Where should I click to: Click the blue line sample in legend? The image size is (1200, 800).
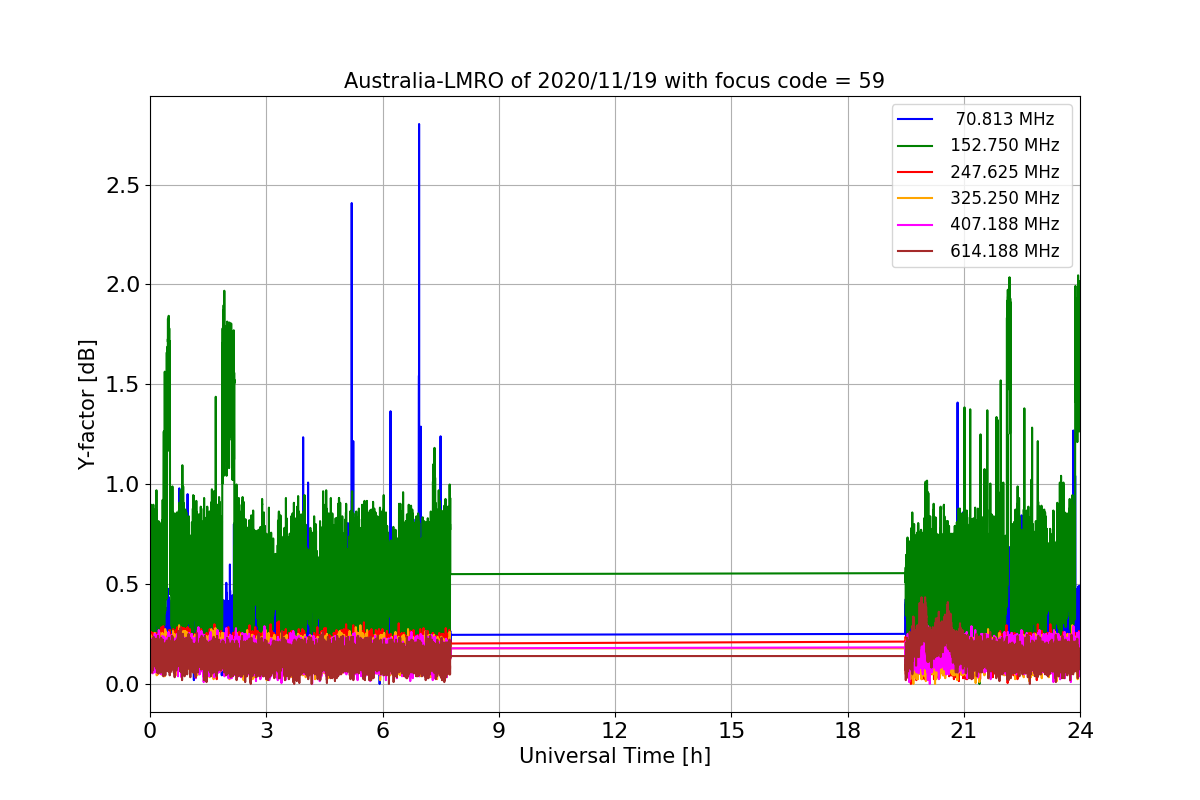click(915, 119)
